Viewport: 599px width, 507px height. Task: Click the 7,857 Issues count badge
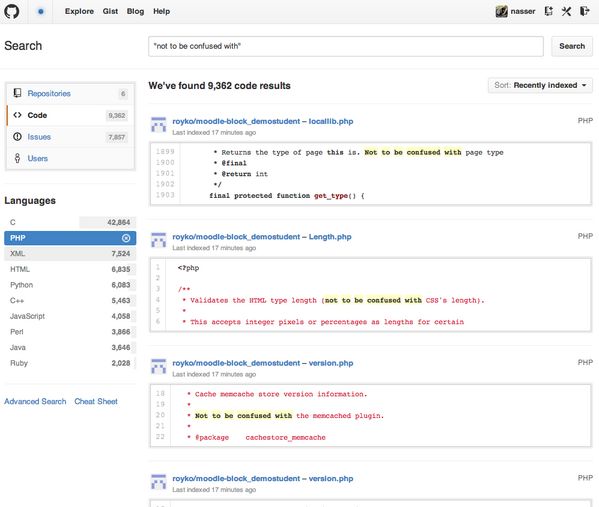click(117, 137)
